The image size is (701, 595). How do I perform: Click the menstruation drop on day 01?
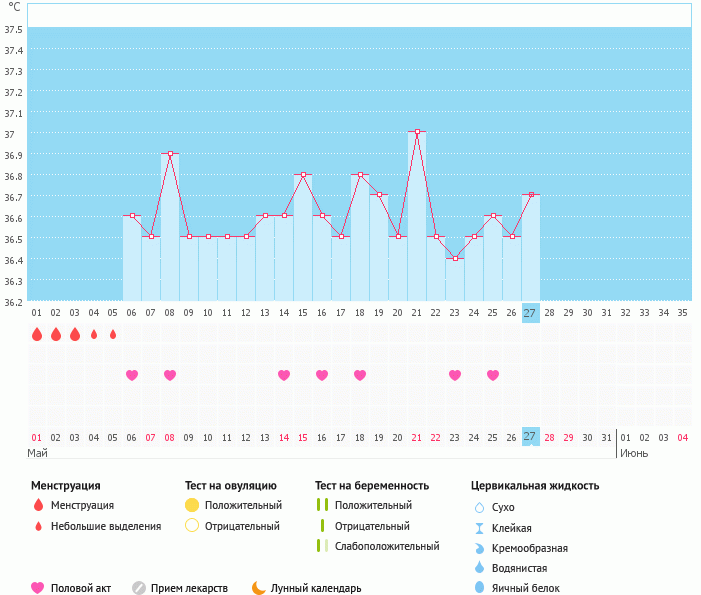[37, 334]
